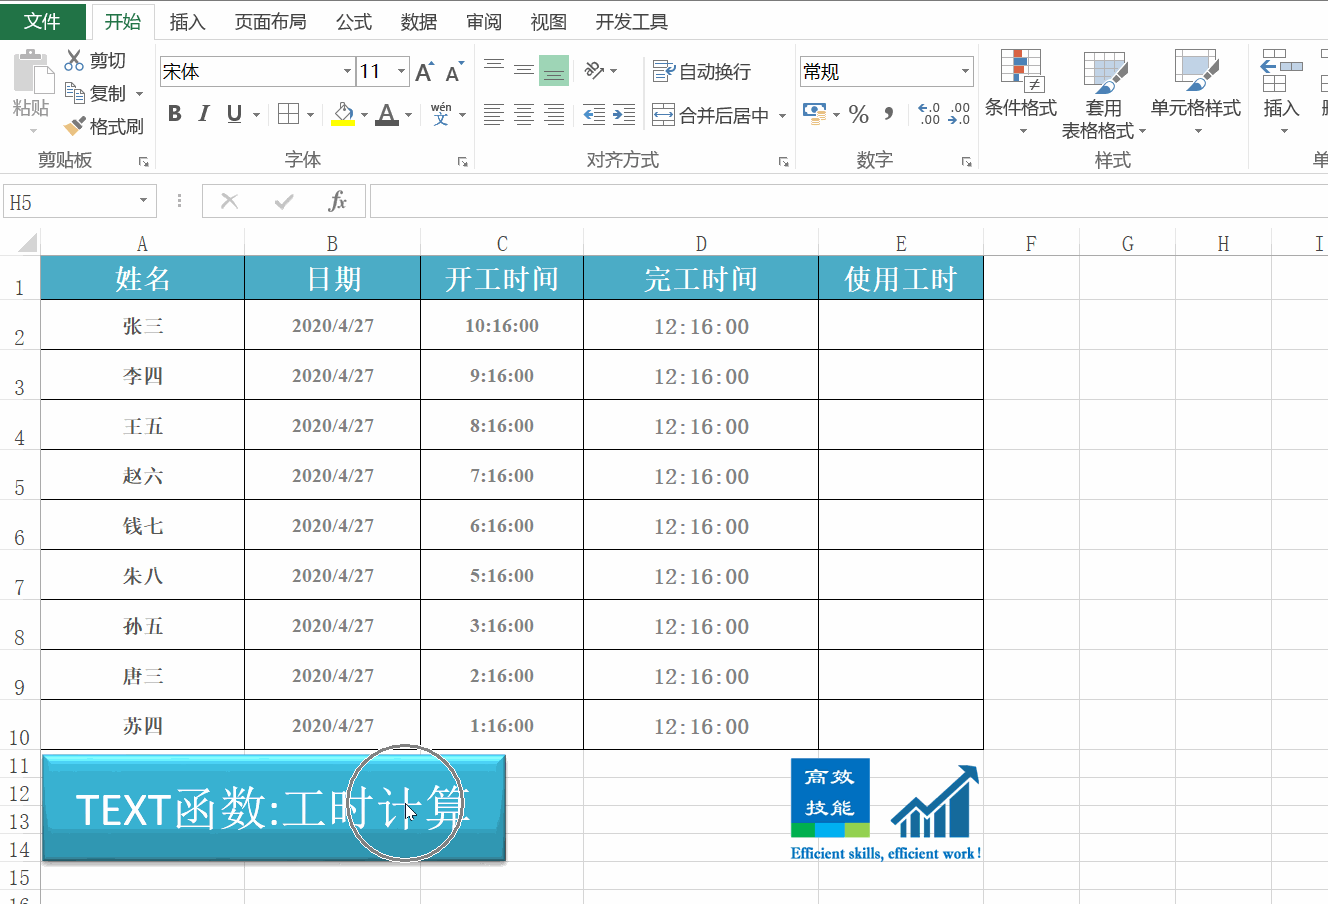Open the alignment group dialog launcher
1328x904 pixels.
point(783,161)
